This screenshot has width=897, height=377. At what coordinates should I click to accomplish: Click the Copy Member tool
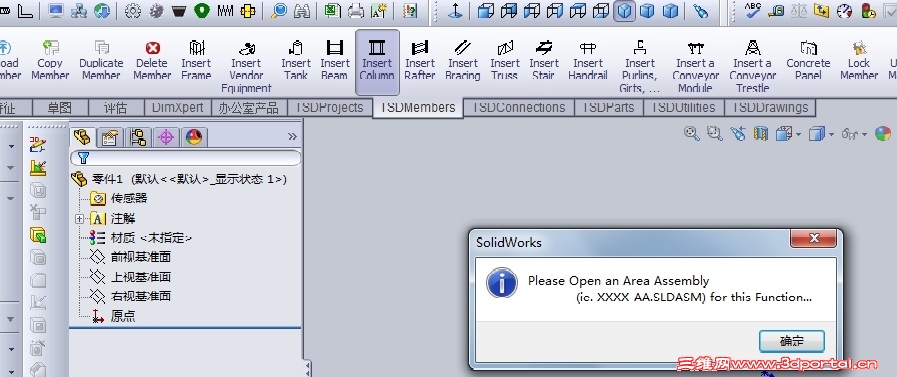(50, 60)
